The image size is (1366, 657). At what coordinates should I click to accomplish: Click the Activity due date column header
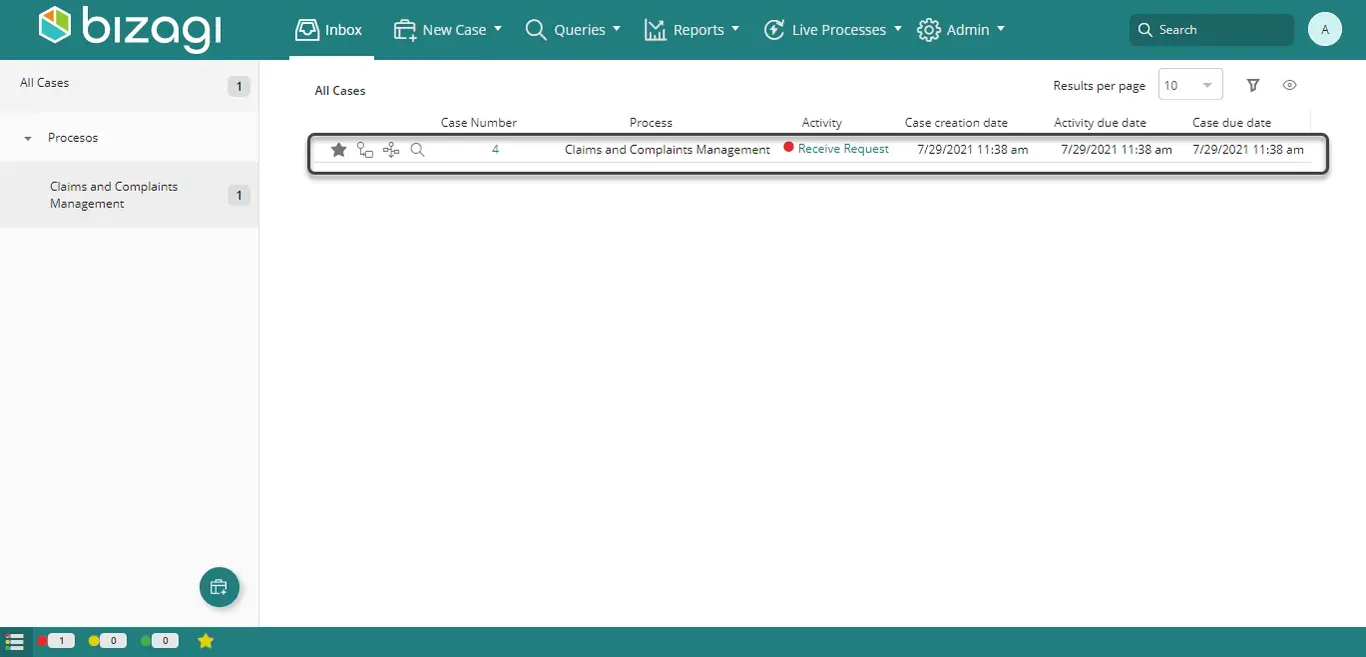click(1100, 123)
